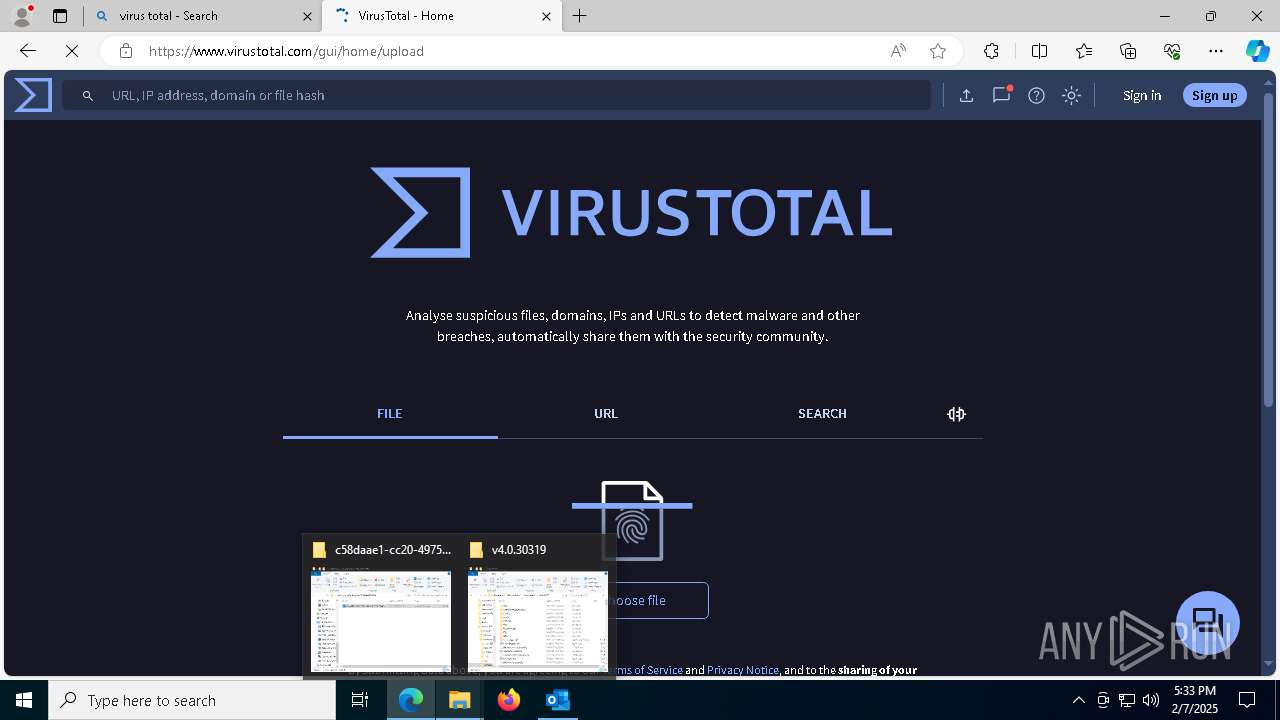
Task: Open Outlook from the taskbar
Action: point(557,700)
